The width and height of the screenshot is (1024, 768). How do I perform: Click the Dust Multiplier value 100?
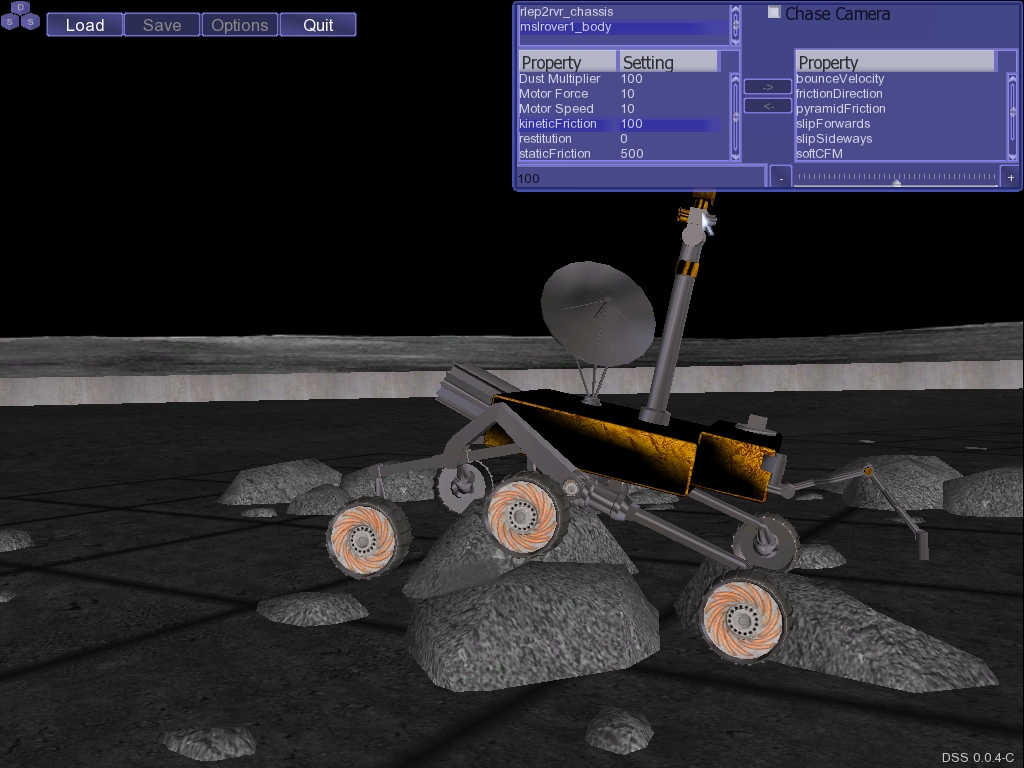pyautogui.click(x=632, y=78)
